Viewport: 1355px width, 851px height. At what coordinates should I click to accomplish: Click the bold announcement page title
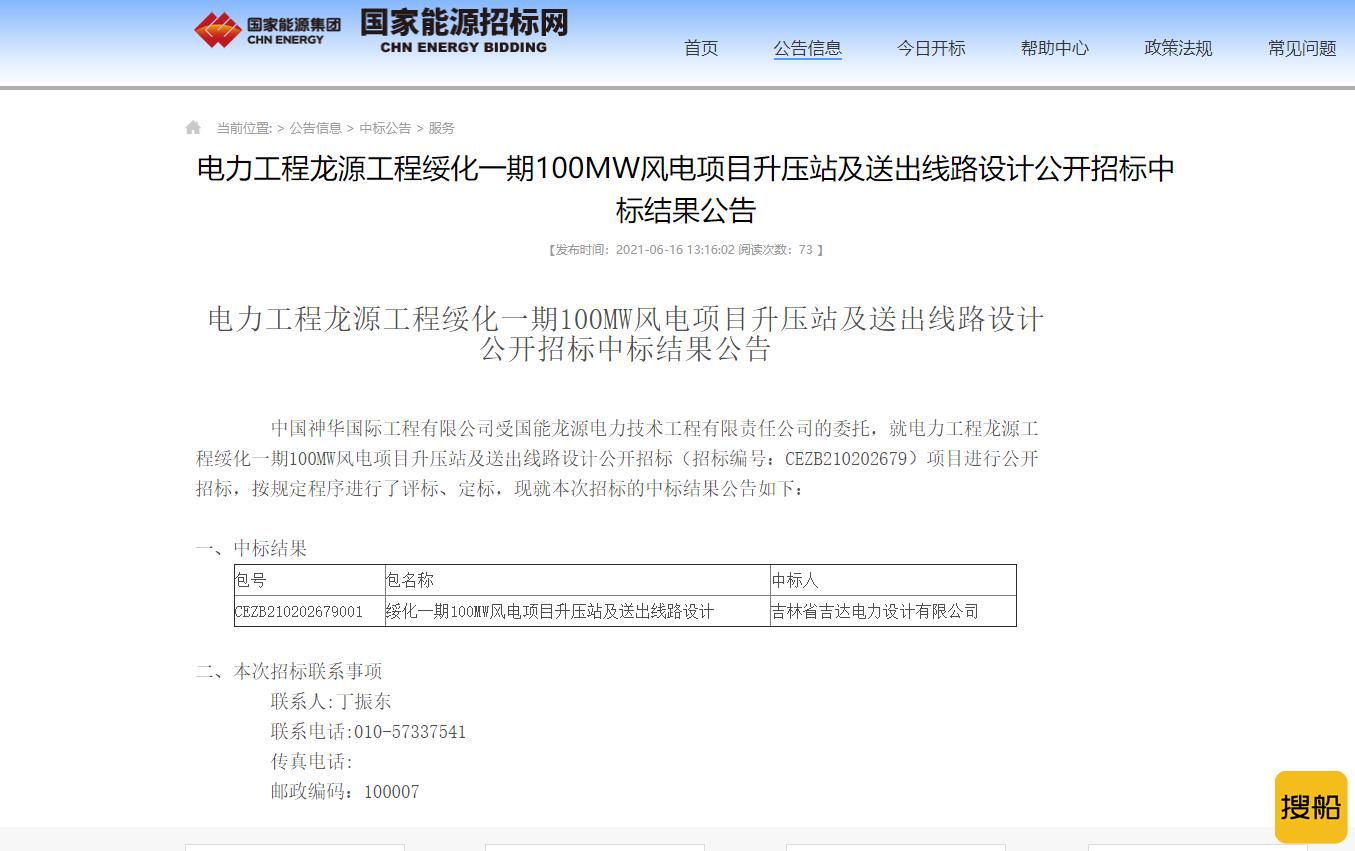pyautogui.click(x=685, y=190)
